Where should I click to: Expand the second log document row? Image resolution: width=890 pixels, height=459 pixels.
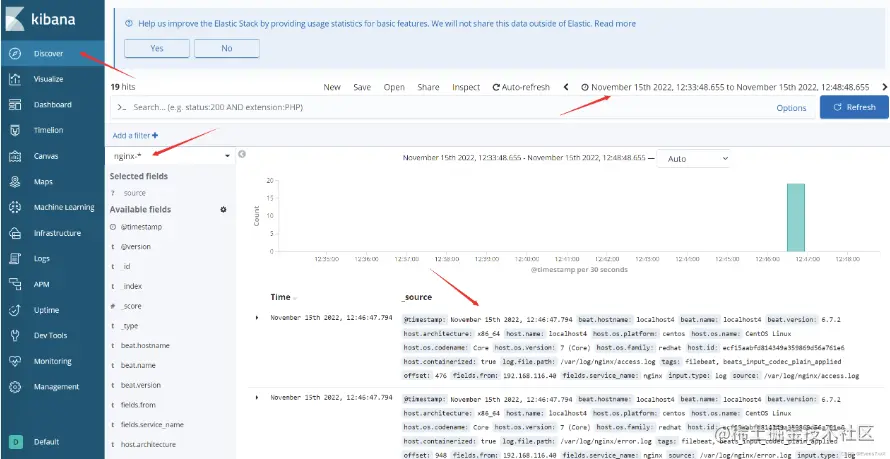257,397
